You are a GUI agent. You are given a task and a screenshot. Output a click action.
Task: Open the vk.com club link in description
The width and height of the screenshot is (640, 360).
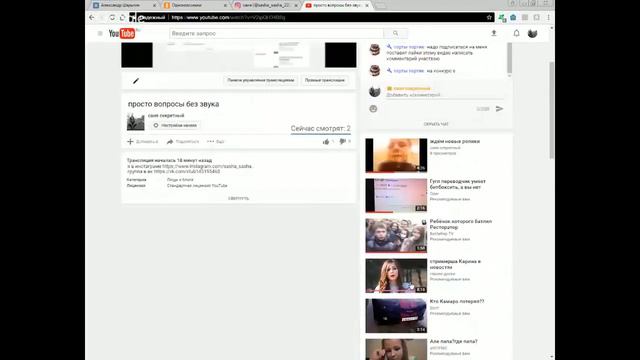pyautogui.click(x=187, y=171)
